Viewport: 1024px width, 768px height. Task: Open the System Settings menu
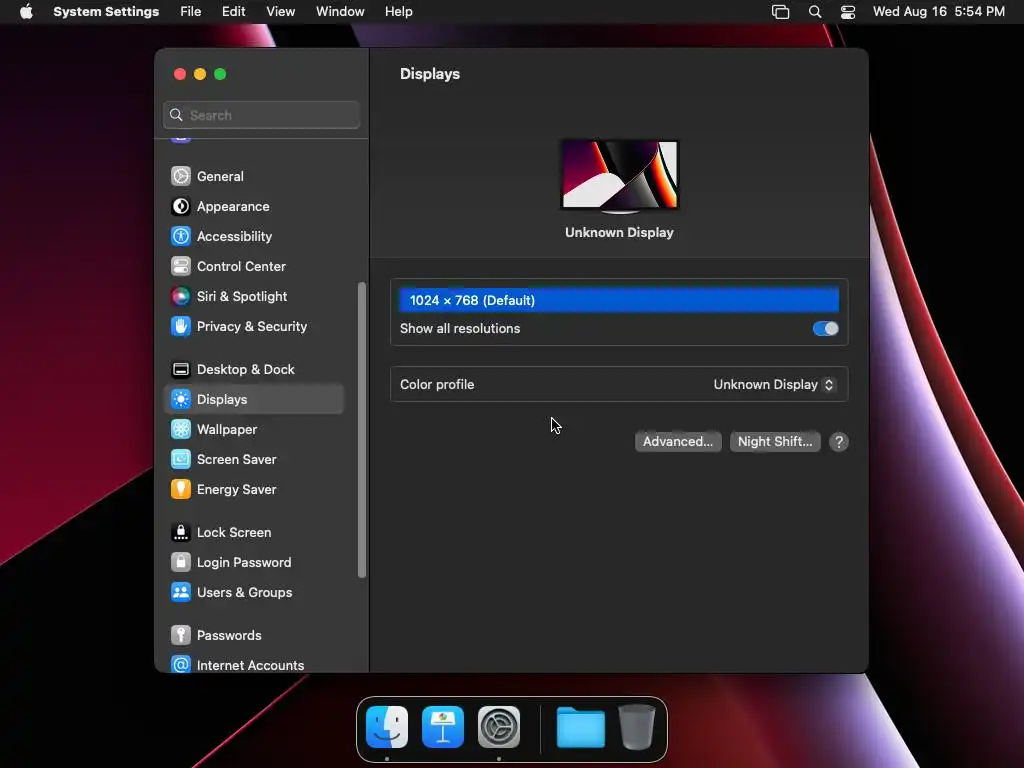(x=106, y=12)
